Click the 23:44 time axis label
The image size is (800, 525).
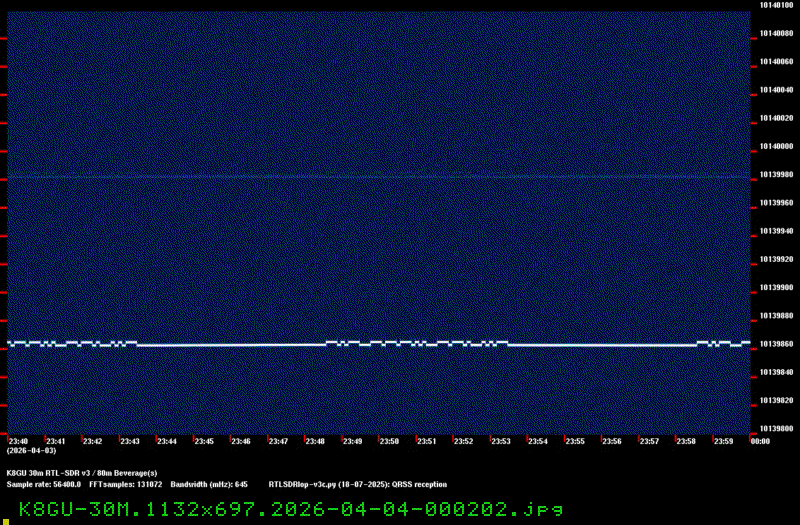click(x=167, y=441)
